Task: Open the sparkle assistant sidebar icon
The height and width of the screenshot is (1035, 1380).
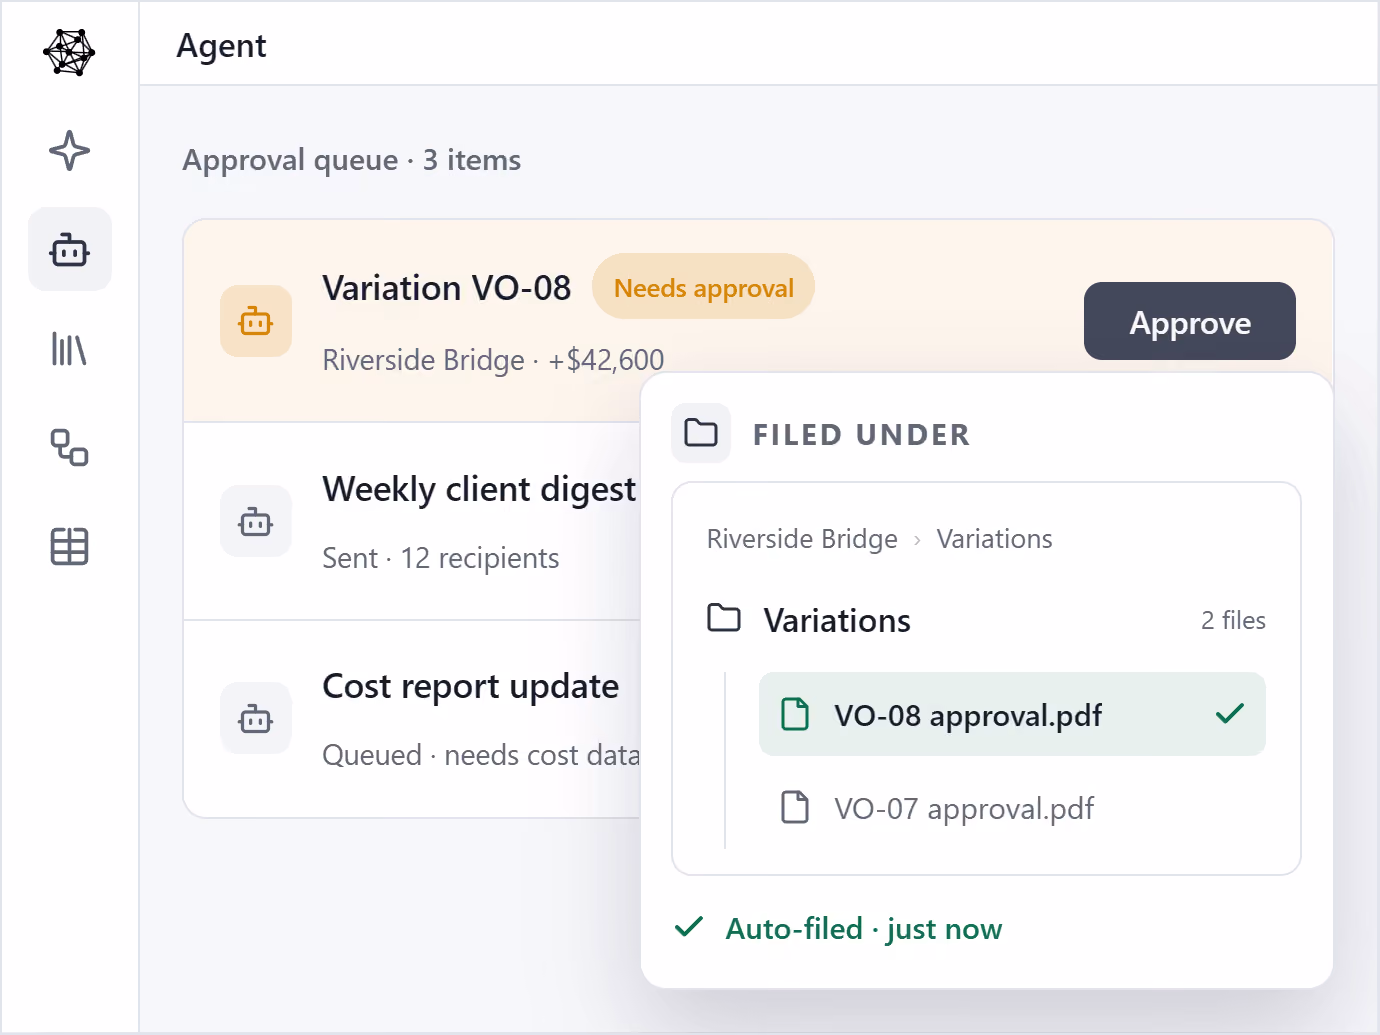Action: point(69,151)
